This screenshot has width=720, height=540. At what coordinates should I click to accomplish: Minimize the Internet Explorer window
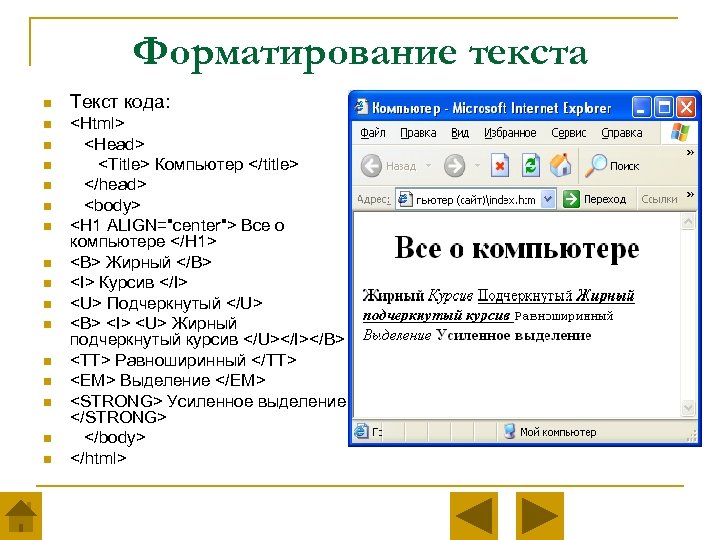641,107
